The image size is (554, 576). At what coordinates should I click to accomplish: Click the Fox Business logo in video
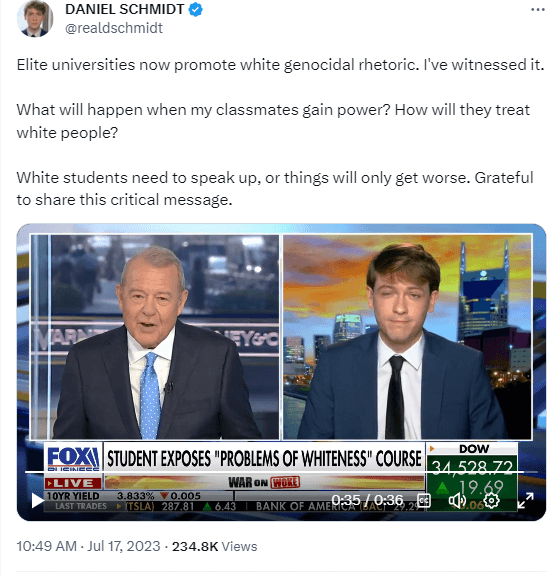point(73,458)
